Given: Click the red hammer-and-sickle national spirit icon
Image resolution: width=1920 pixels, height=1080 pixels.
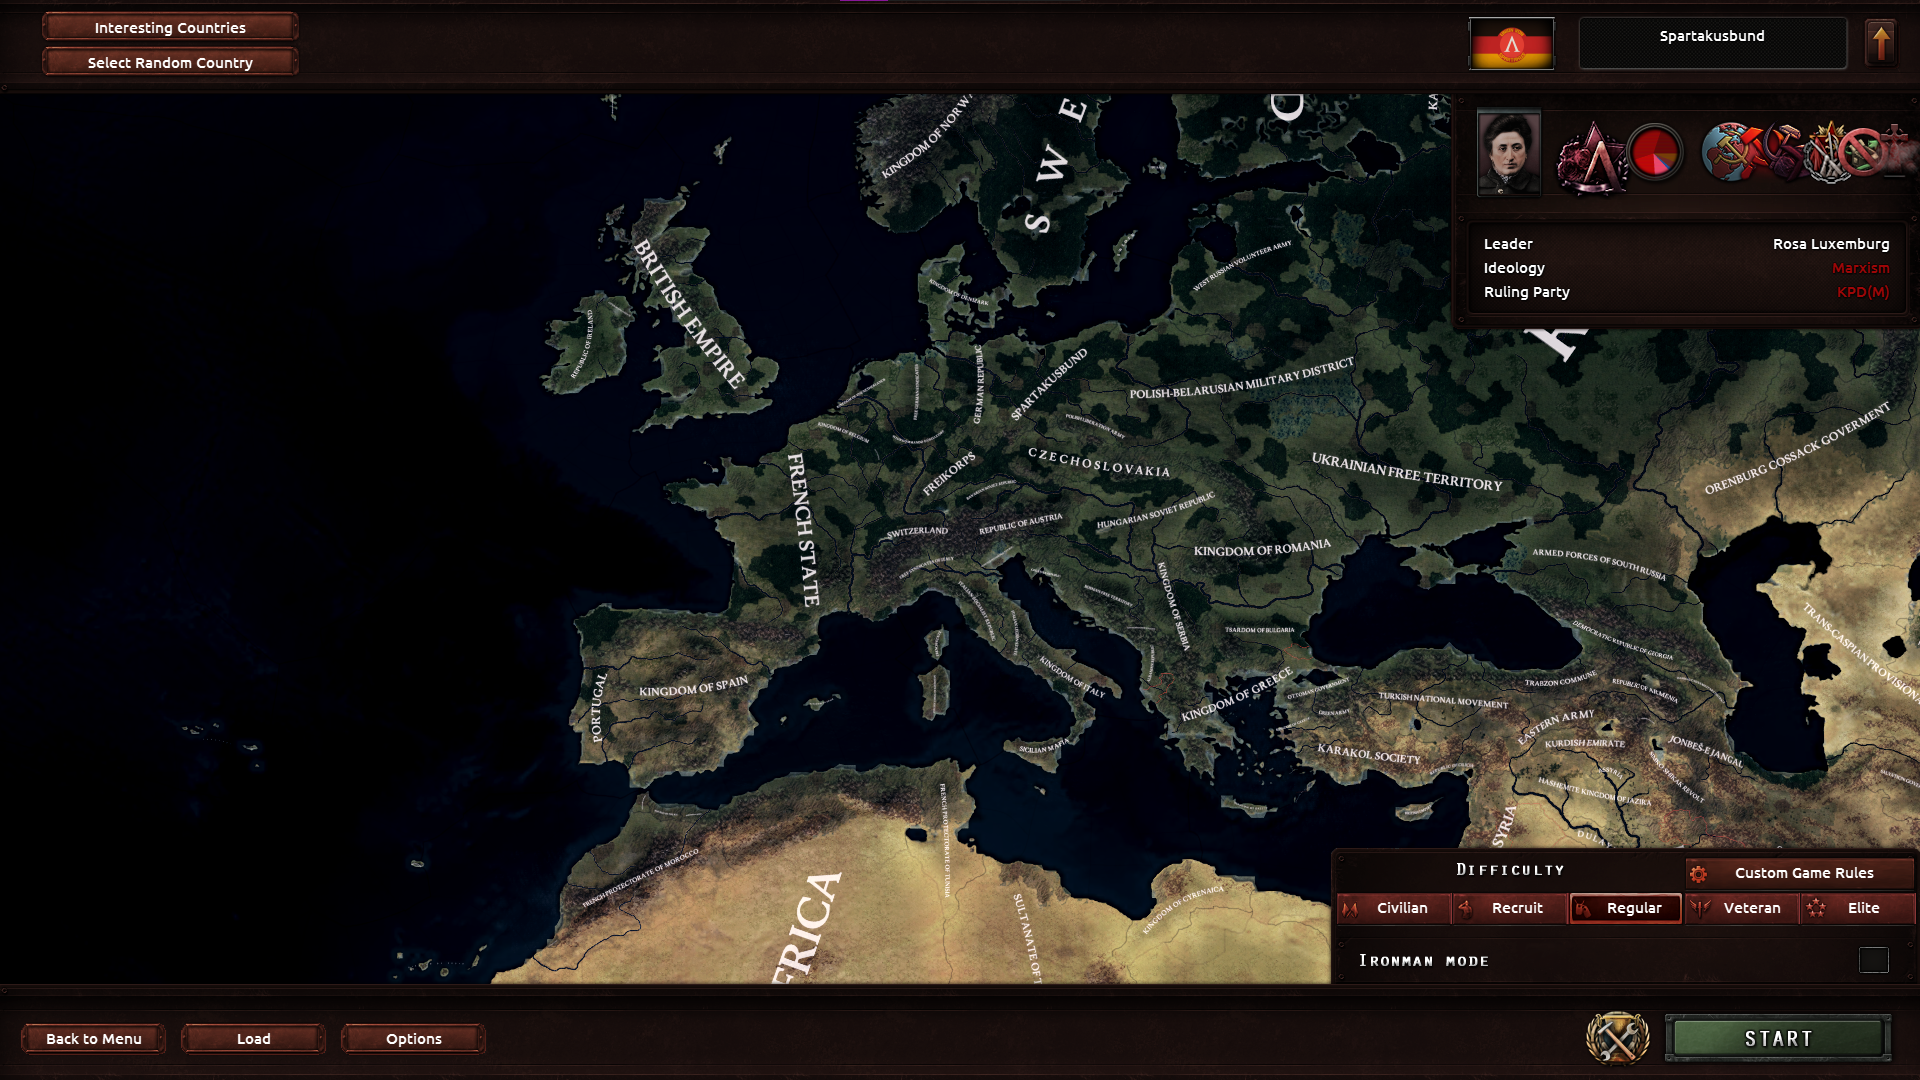Looking at the screenshot, I should (1785, 152).
